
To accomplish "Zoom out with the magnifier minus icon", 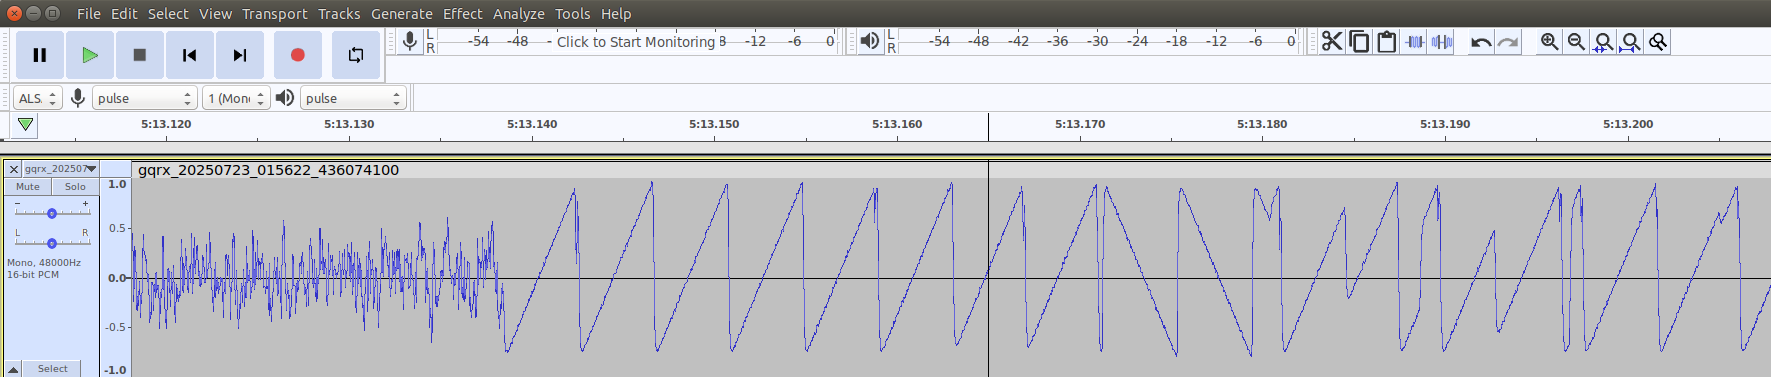I will tap(1576, 41).
